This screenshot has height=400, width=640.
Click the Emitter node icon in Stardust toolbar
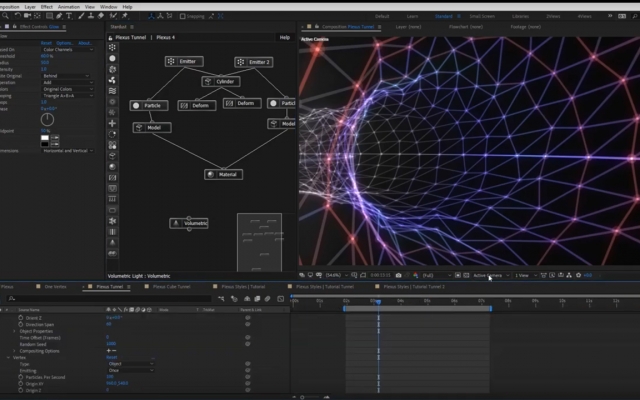point(112,47)
